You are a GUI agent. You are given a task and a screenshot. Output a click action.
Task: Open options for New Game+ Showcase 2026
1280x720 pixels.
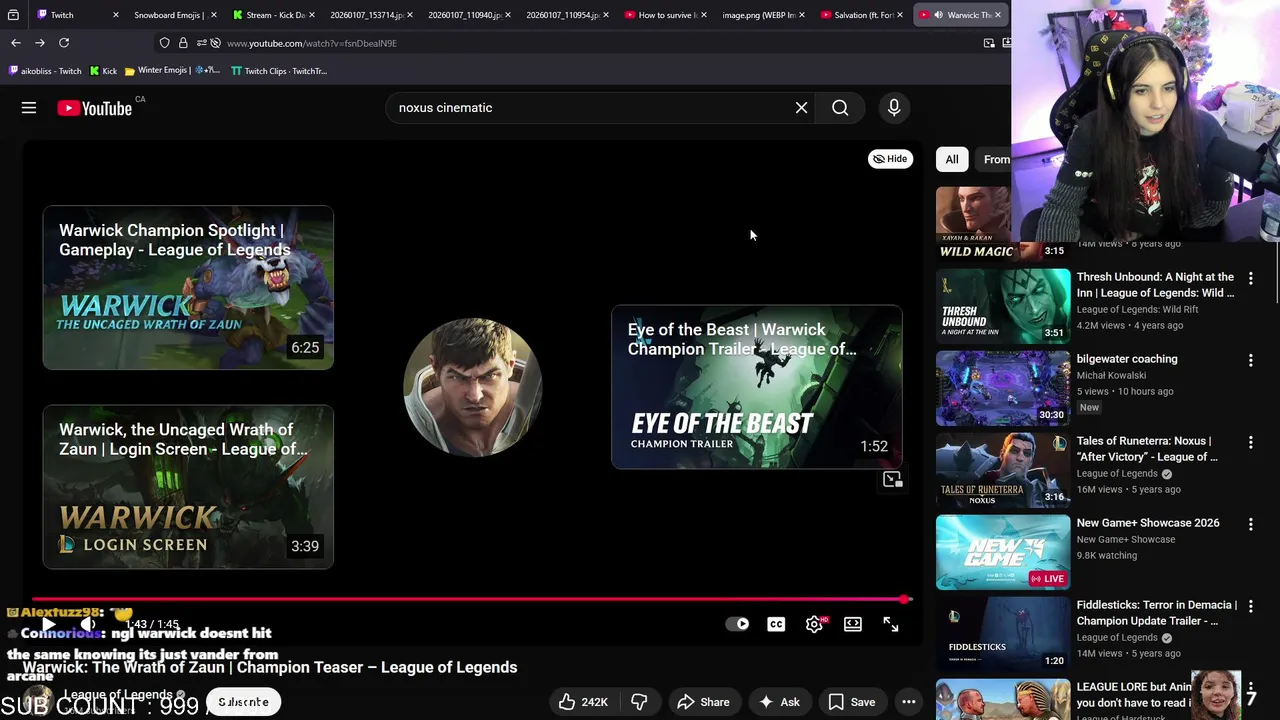pyautogui.click(x=1250, y=524)
